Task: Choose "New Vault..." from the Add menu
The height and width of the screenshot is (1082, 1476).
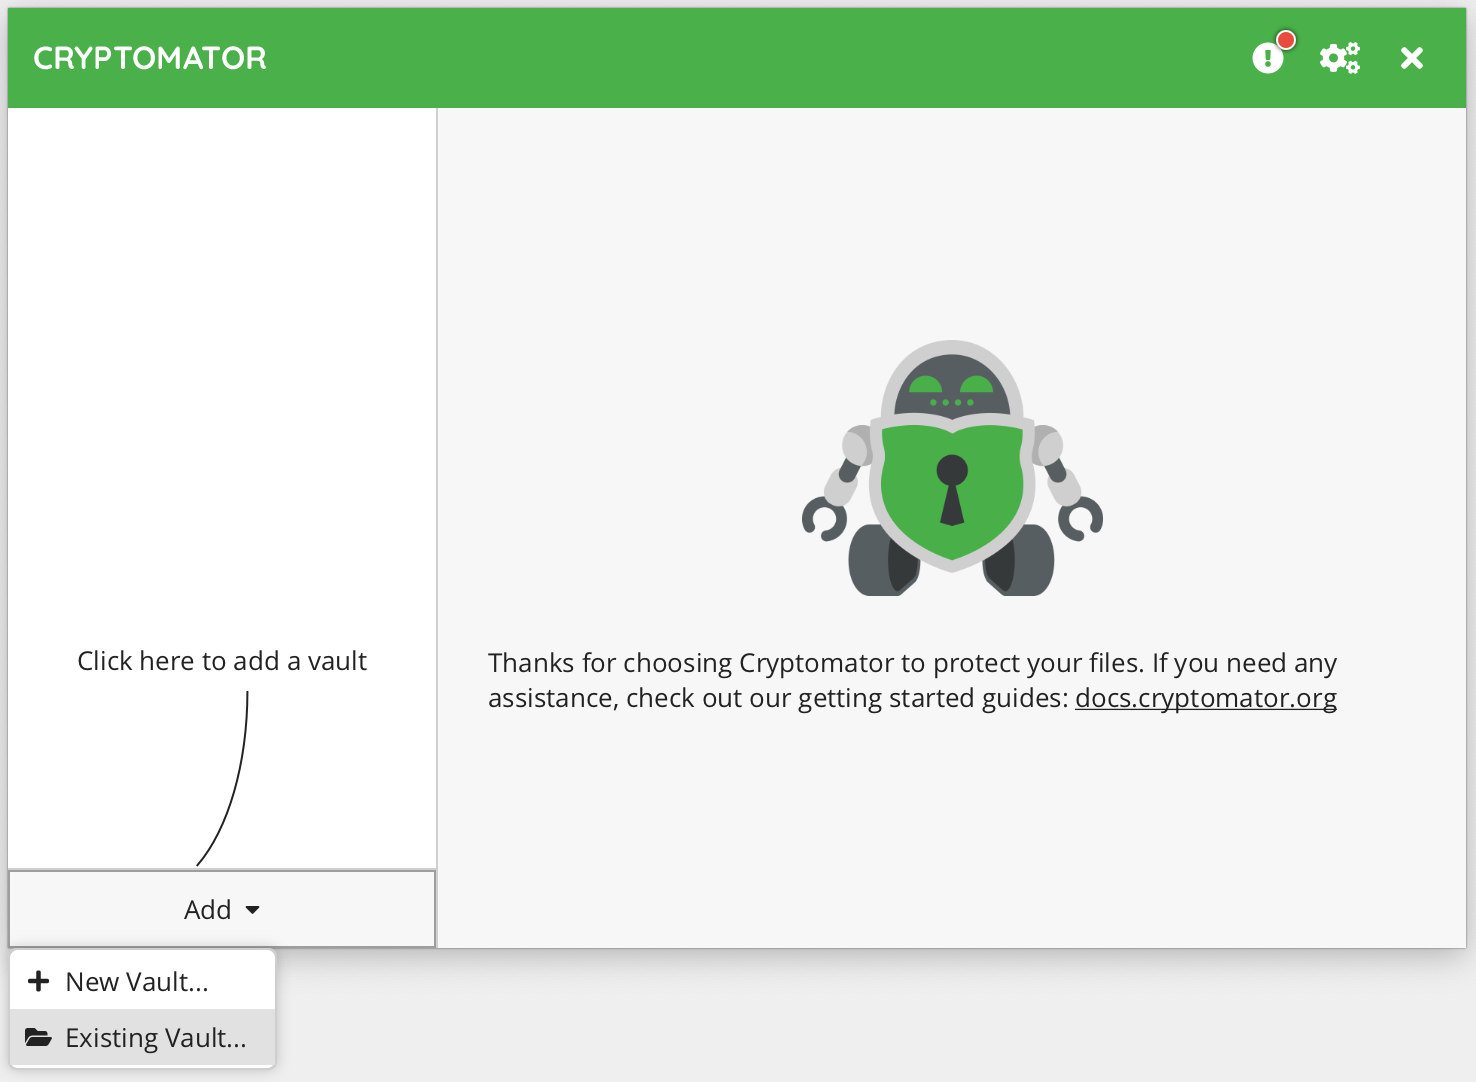Action: tap(137, 982)
